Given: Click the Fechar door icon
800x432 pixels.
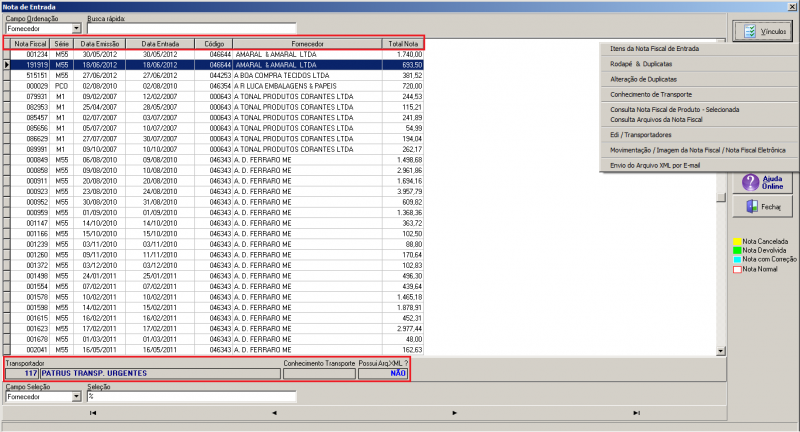Looking at the screenshot, I should tap(752, 207).
